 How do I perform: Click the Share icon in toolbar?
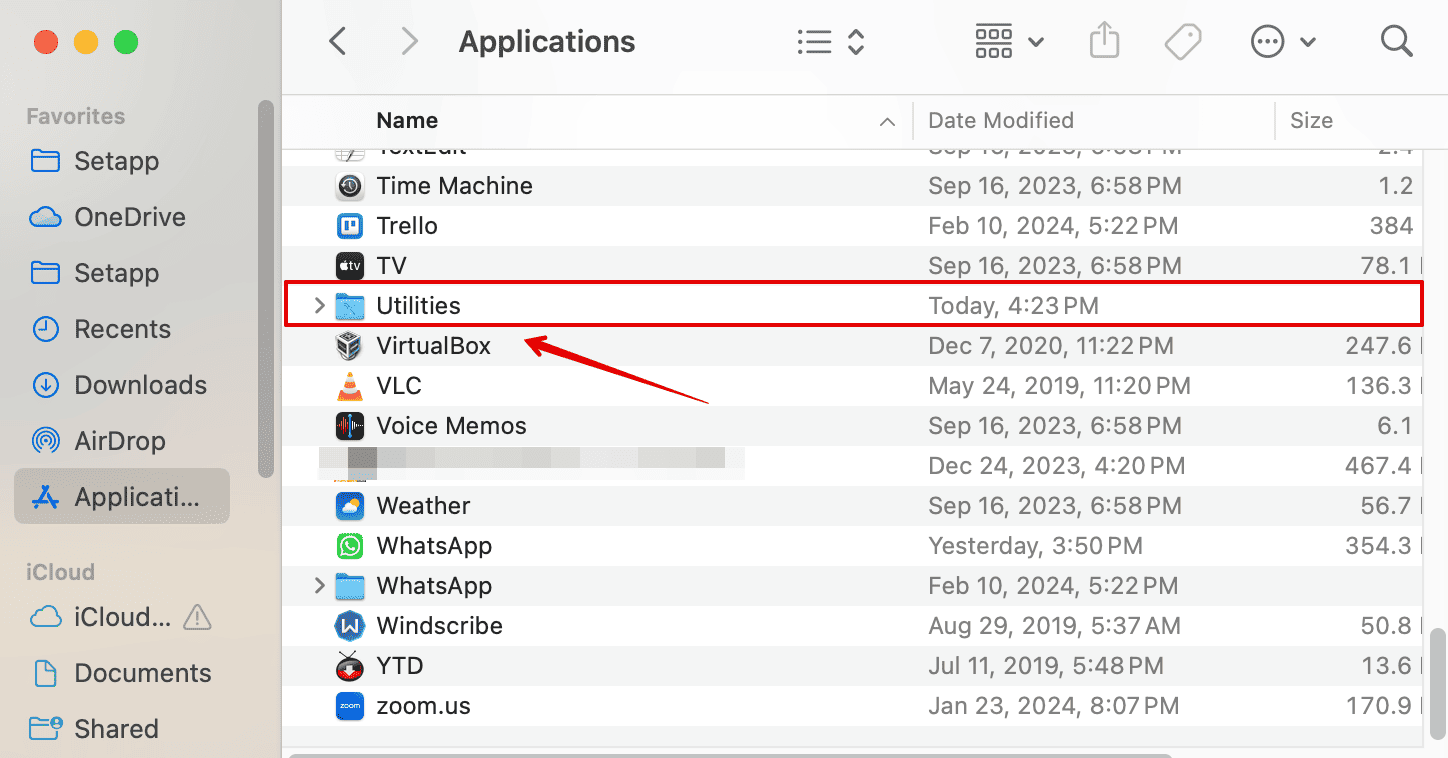(1103, 42)
